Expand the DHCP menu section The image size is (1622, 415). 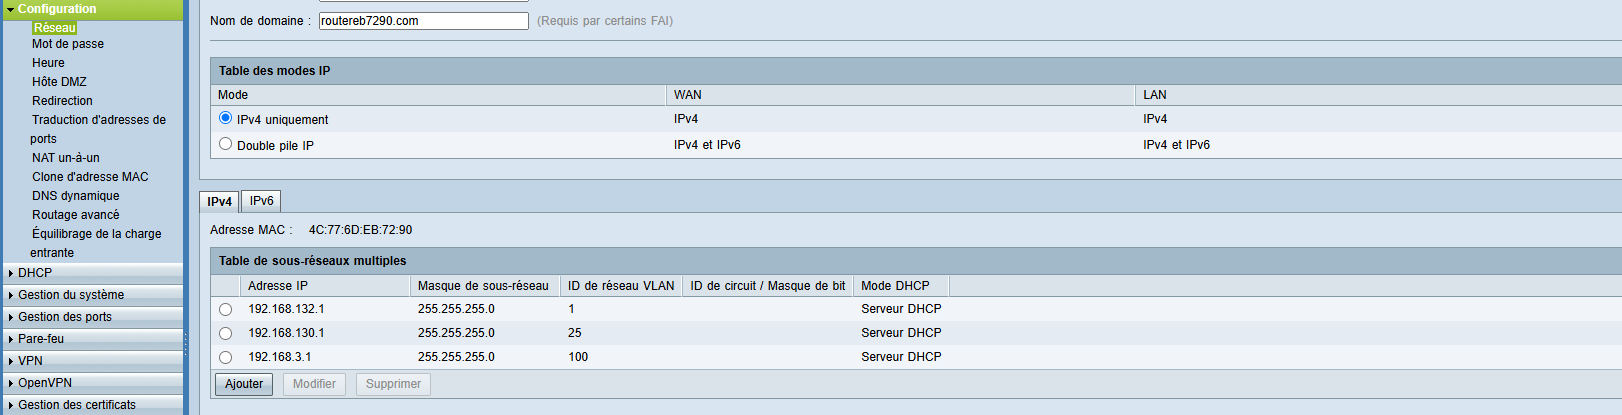pos(35,273)
